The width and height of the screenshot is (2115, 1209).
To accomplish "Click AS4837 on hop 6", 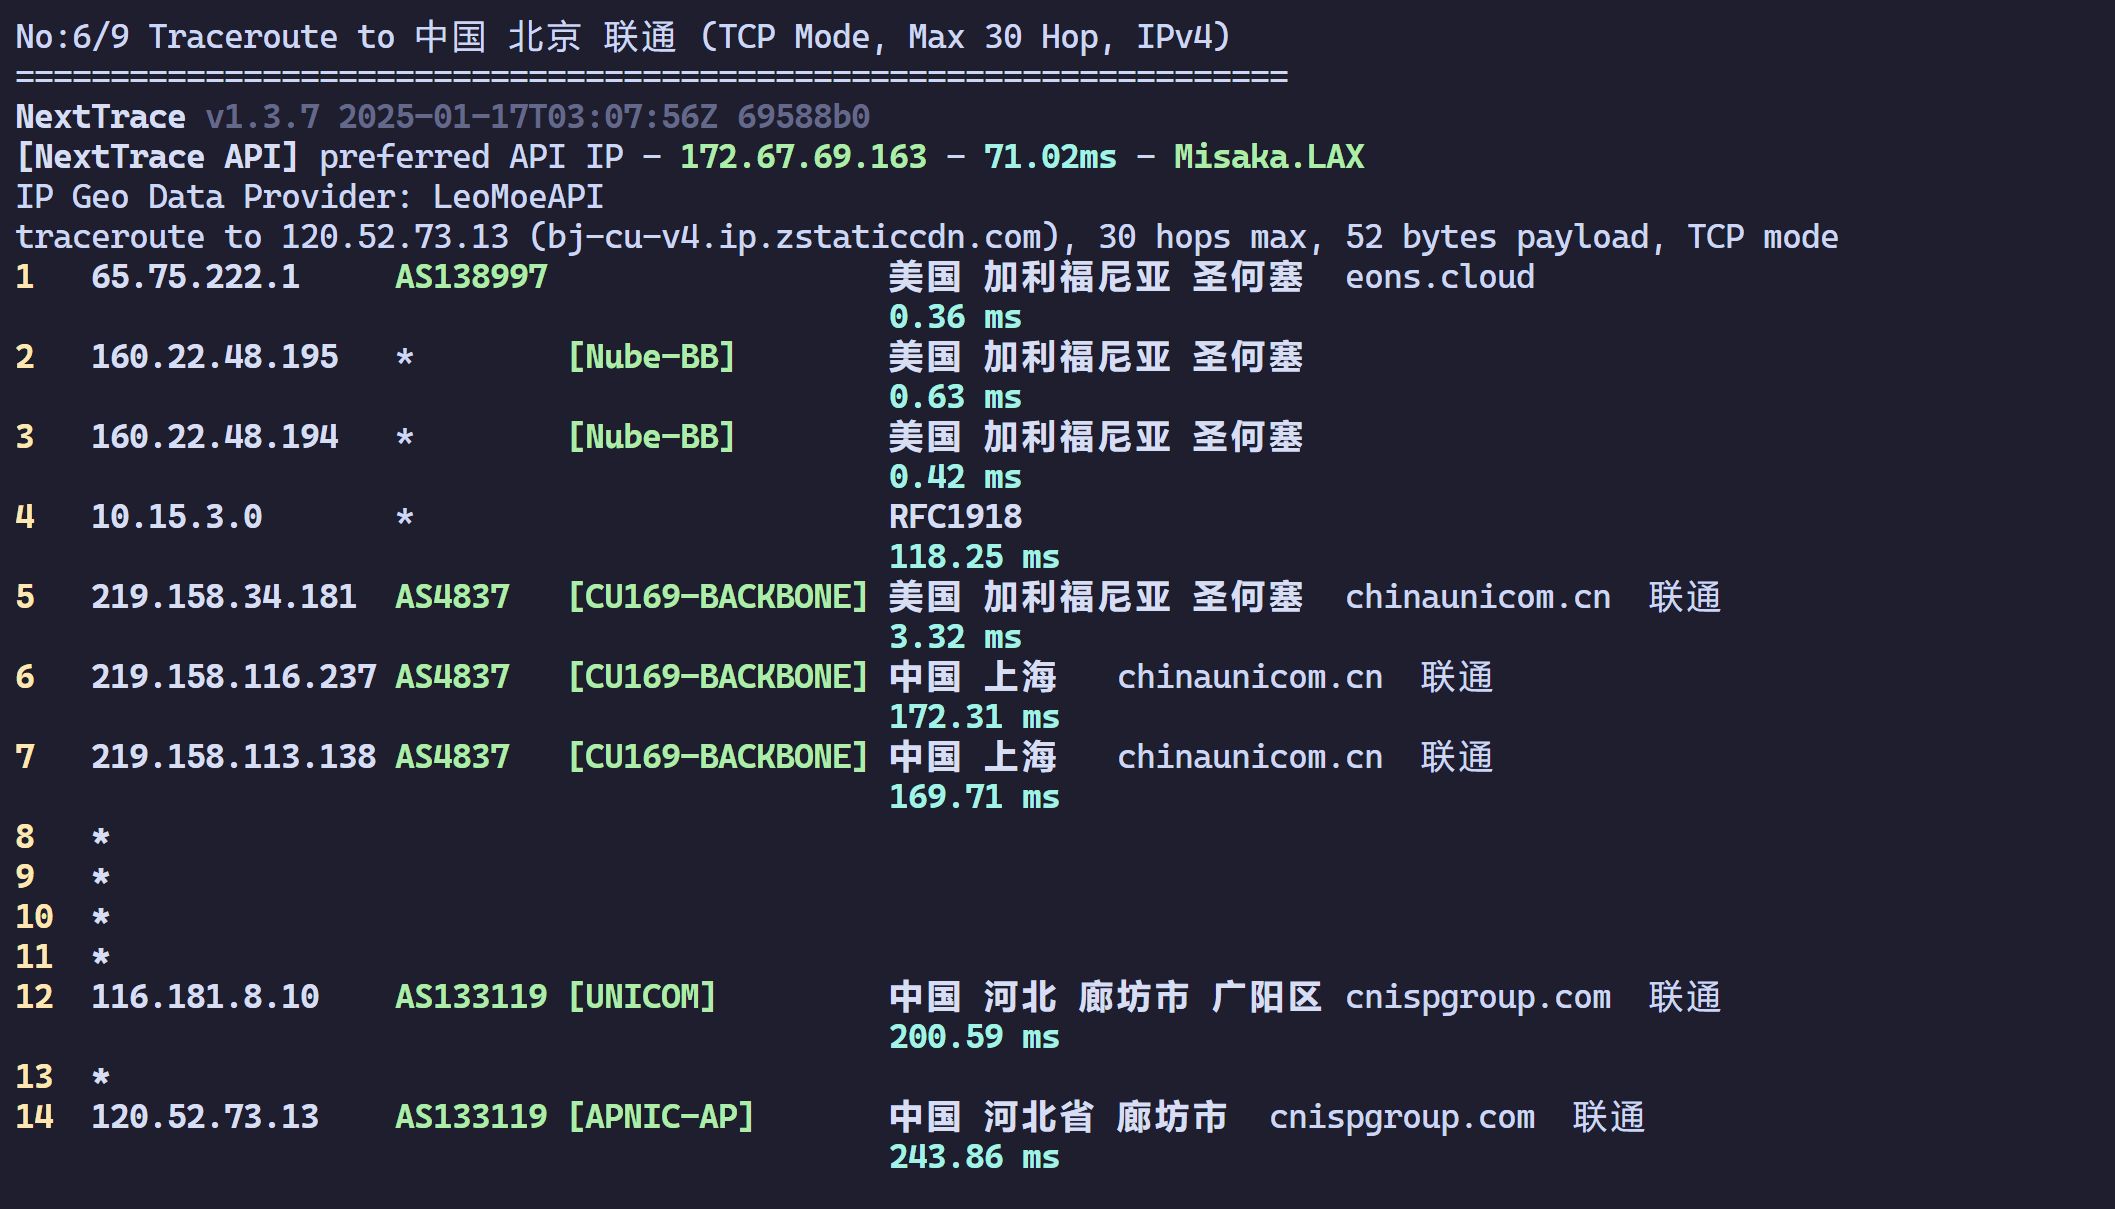I will pos(452,677).
